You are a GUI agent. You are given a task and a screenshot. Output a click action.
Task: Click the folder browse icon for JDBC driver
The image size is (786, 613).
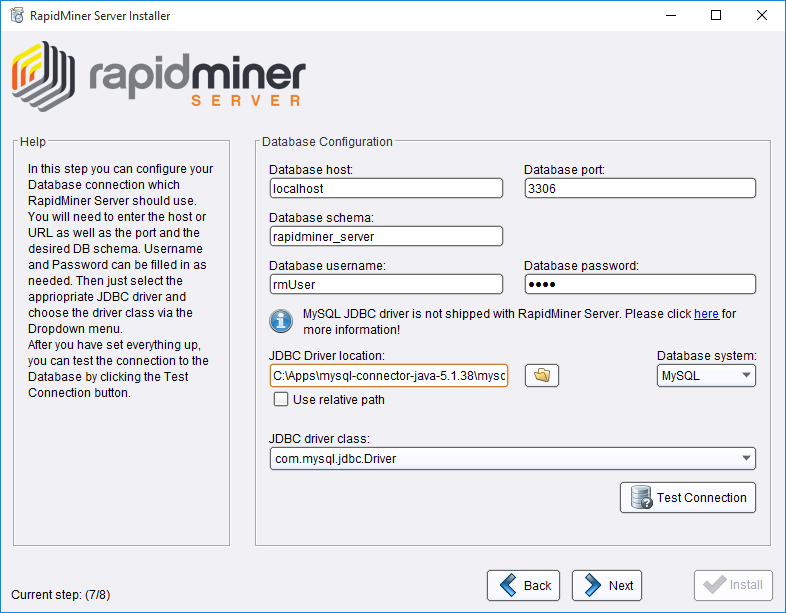click(542, 376)
